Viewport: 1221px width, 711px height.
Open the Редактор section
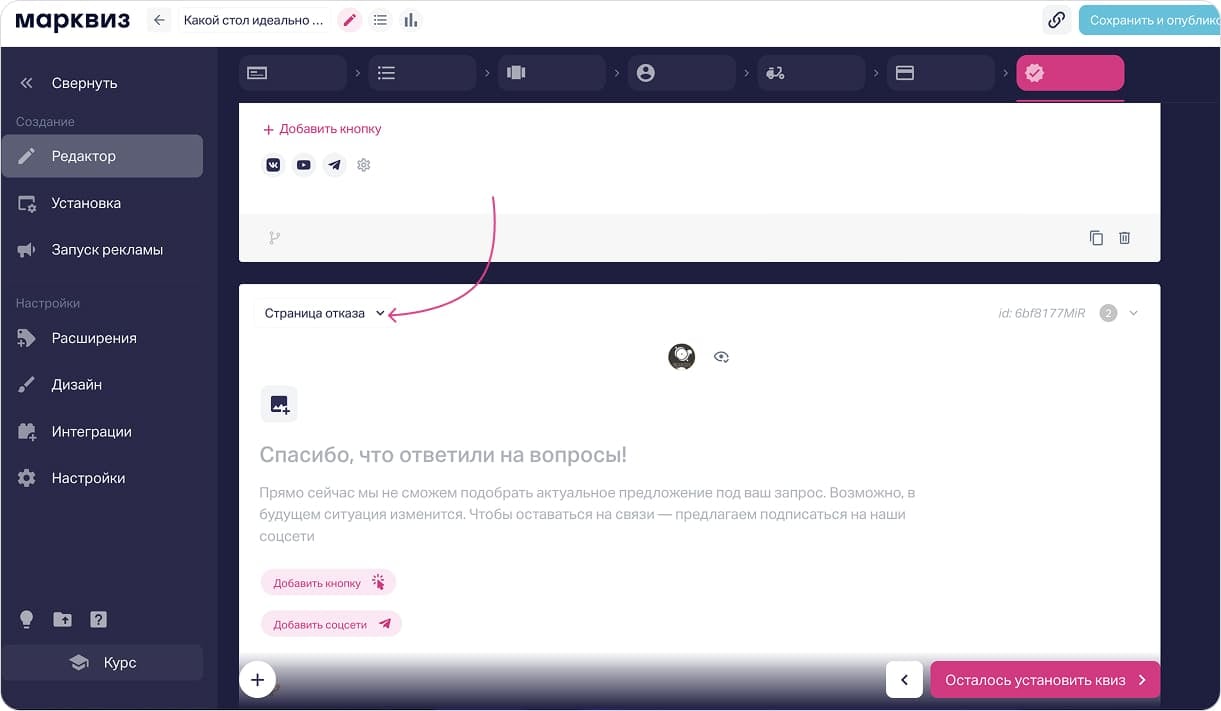pos(102,156)
